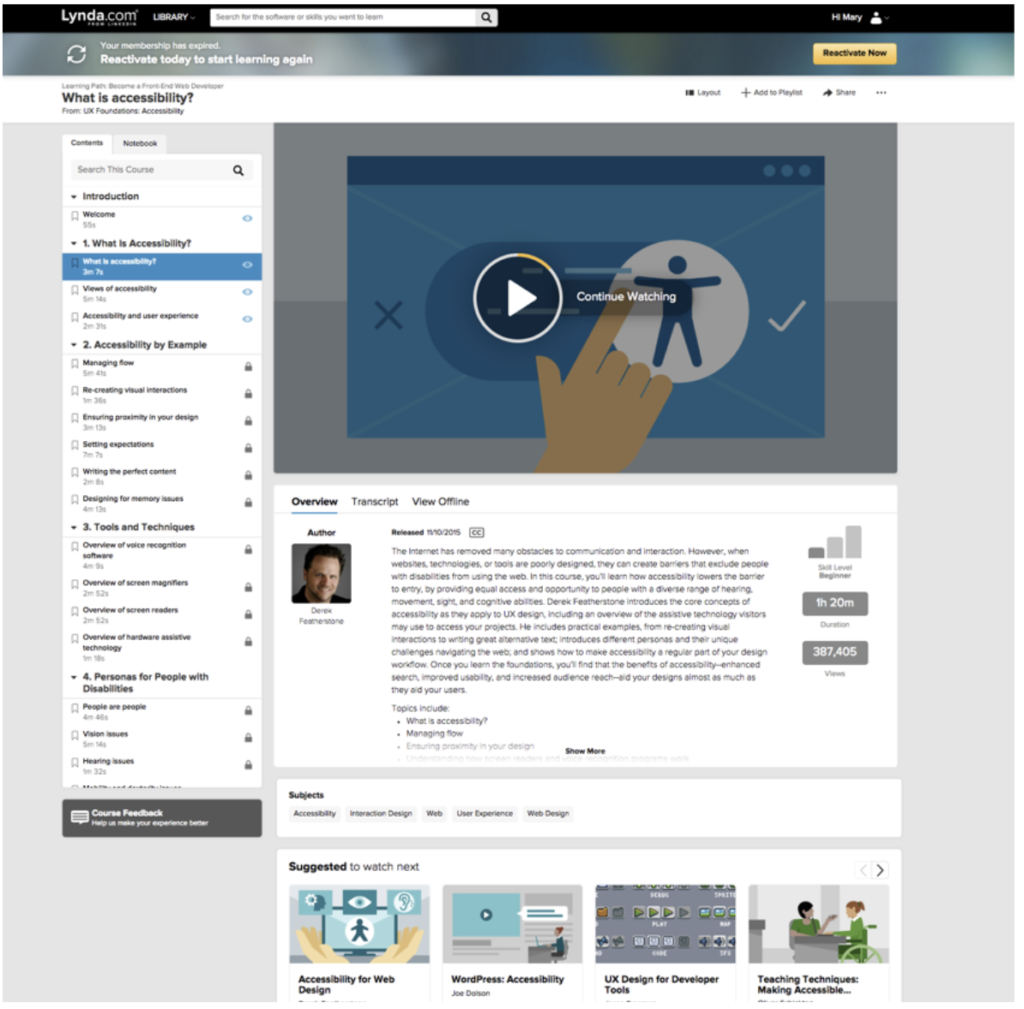Click the lock icon next to Managing flow
Viewport: 1024px width, 1009px height.
coord(248,367)
